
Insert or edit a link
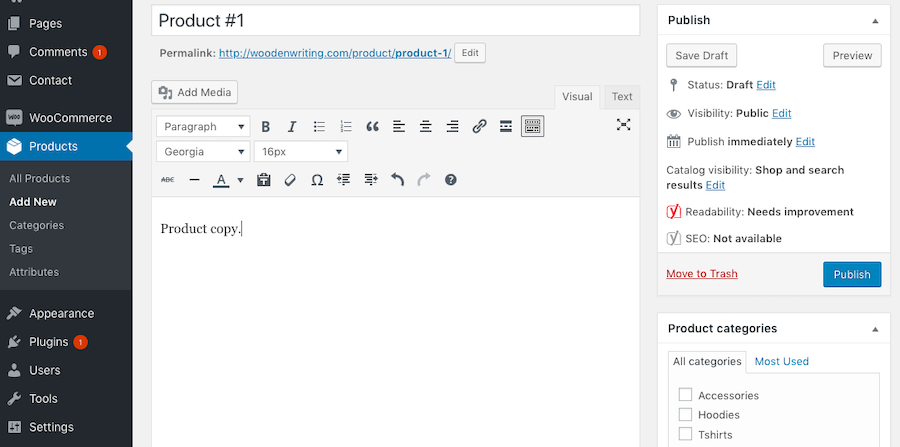[x=479, y=126]
